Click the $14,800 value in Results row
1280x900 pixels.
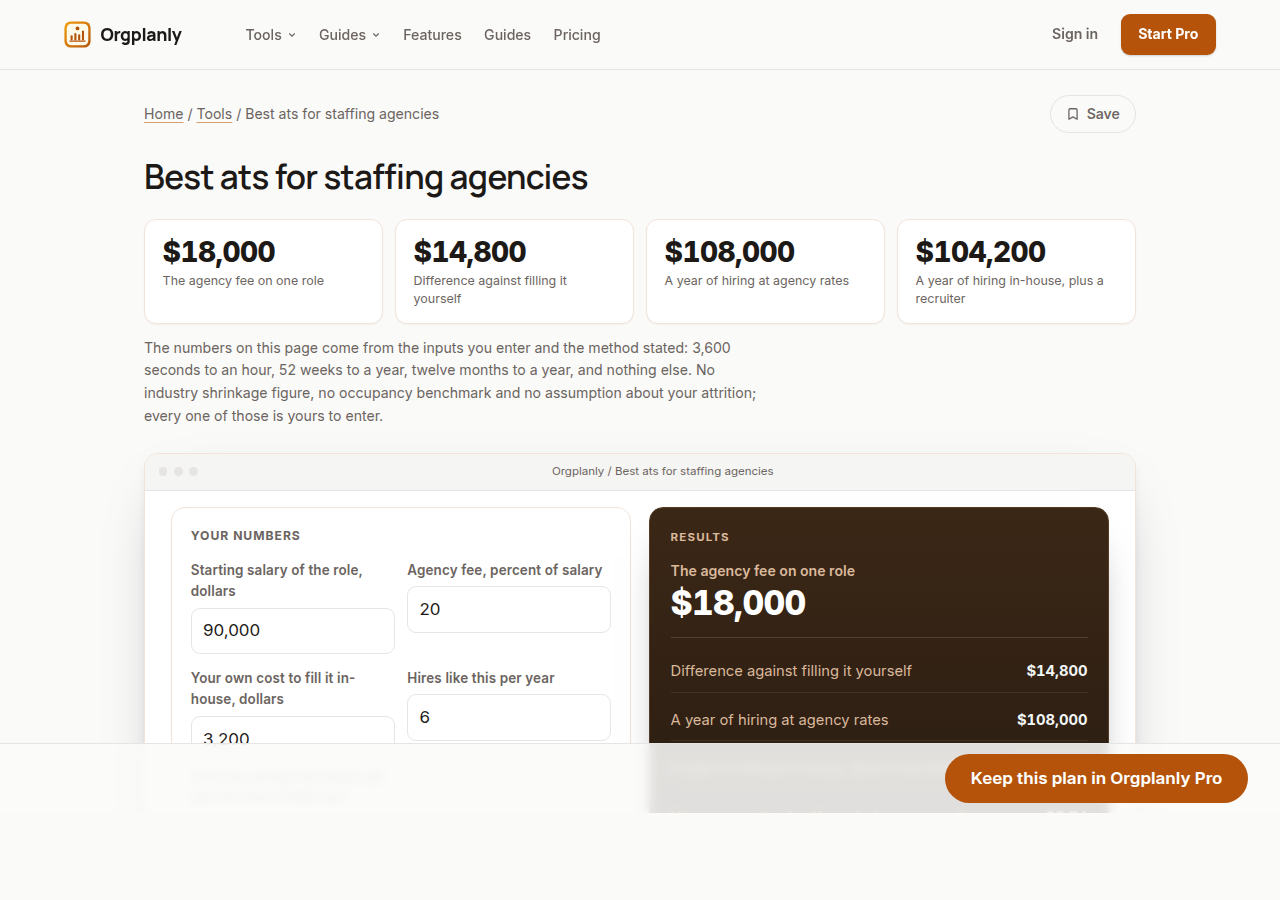tap(1057, 670)
